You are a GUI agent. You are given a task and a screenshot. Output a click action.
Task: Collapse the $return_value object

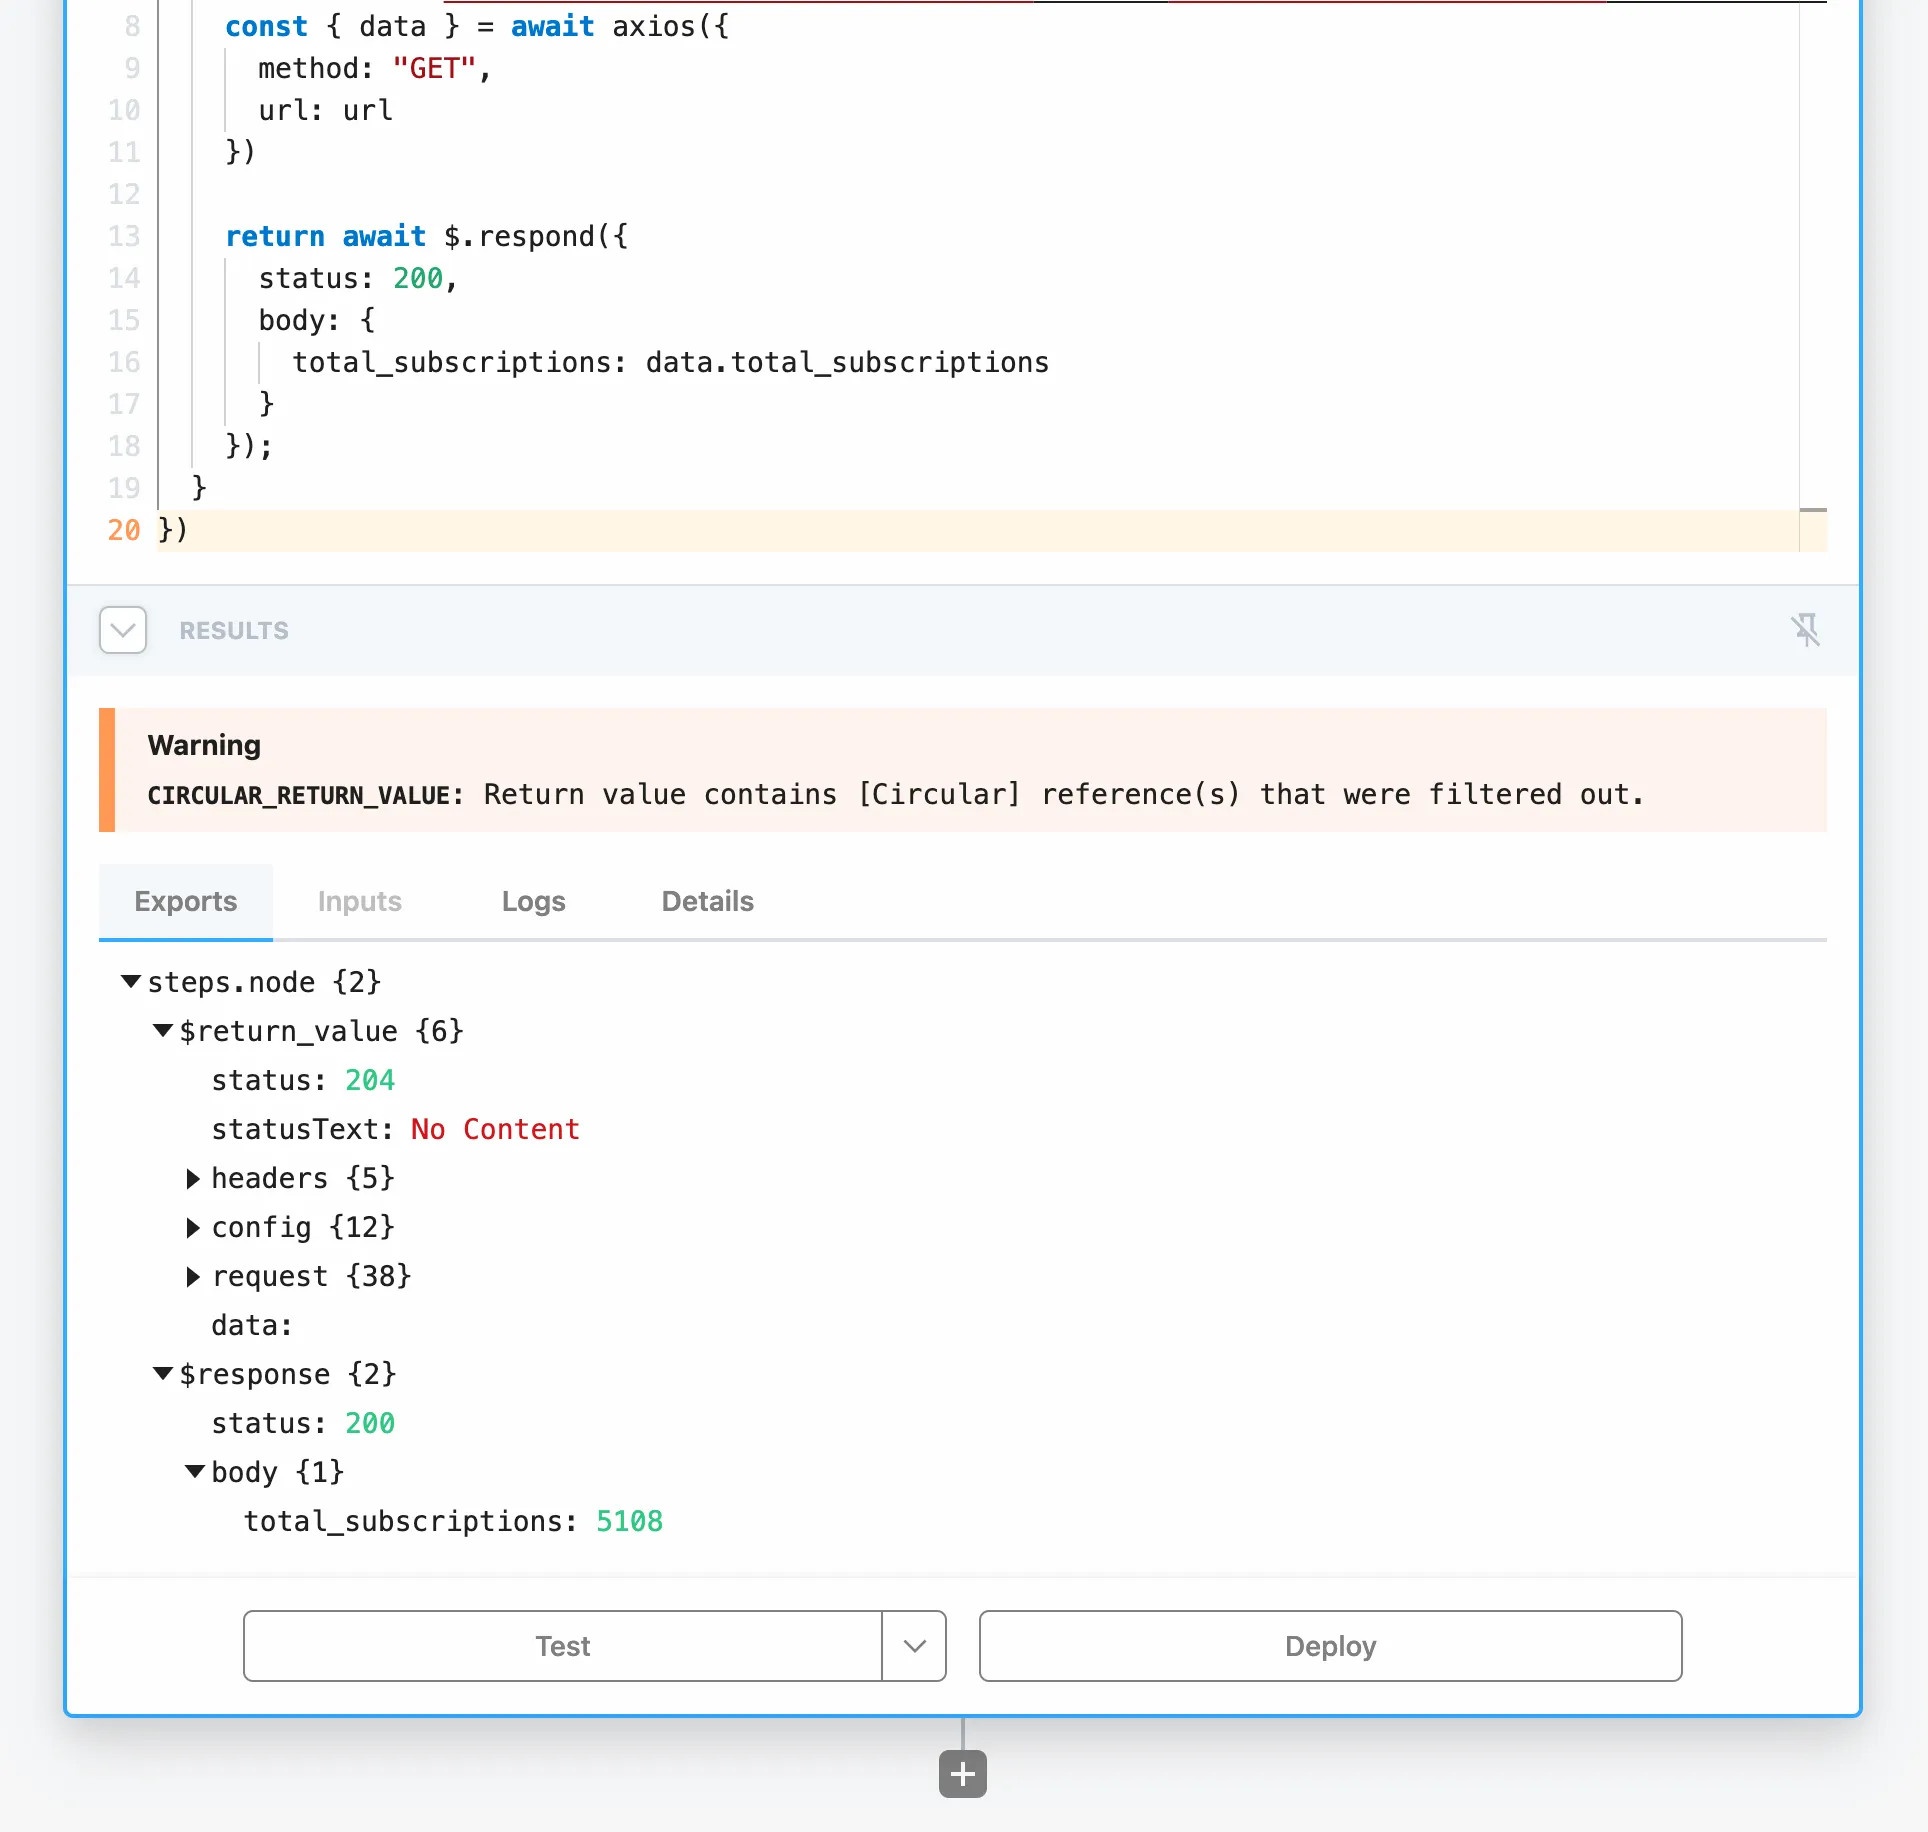tap(163, 1031)
